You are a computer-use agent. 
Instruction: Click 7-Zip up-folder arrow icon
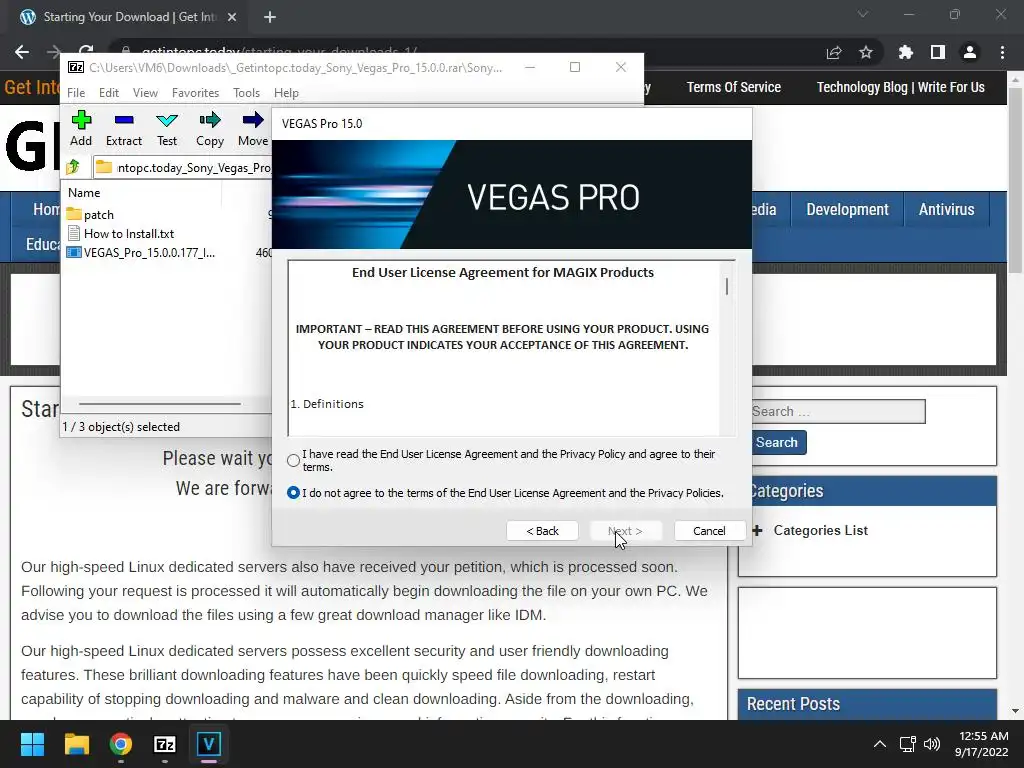(73, 167)
